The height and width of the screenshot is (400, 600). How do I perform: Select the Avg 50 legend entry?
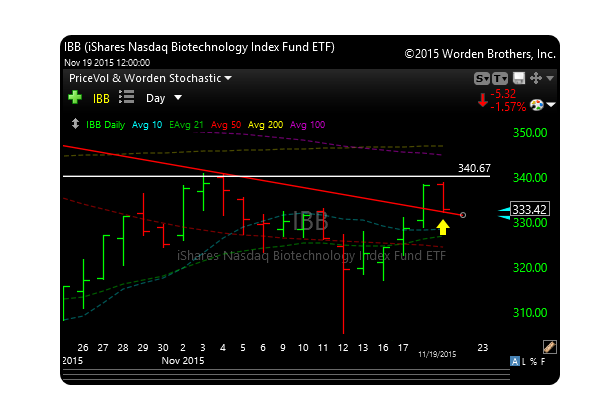click(x=226, y=125)
